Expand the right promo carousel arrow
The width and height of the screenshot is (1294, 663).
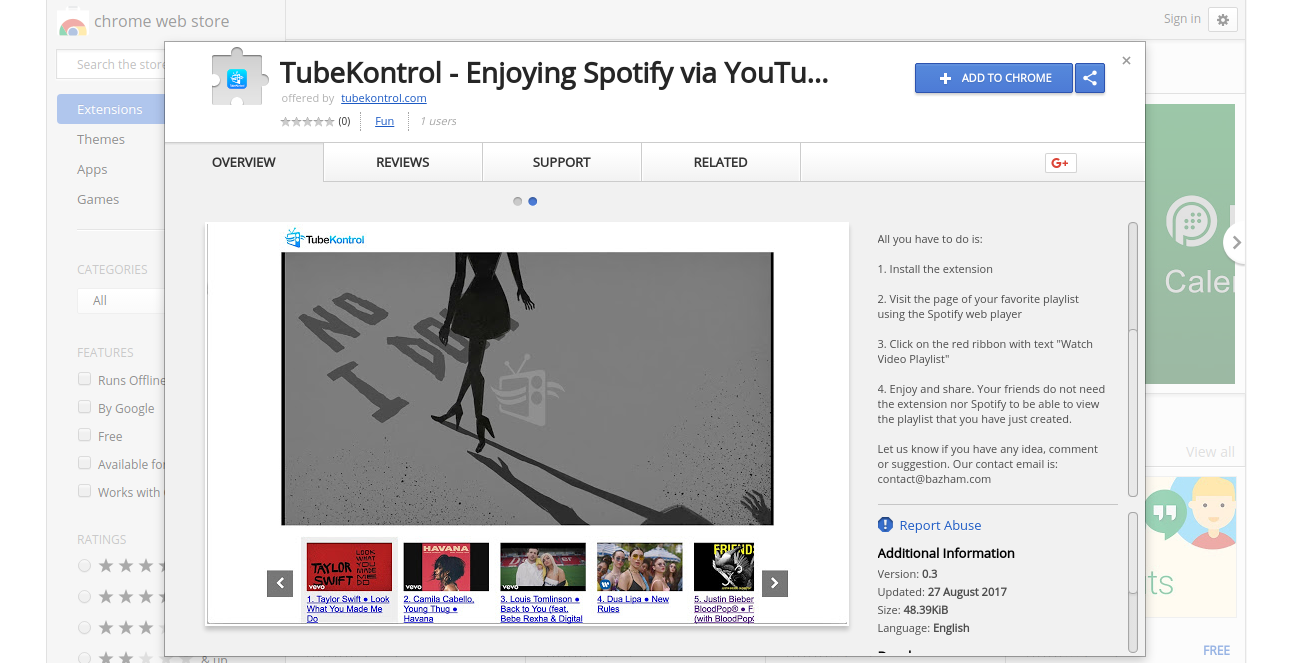pos(1236,242)
